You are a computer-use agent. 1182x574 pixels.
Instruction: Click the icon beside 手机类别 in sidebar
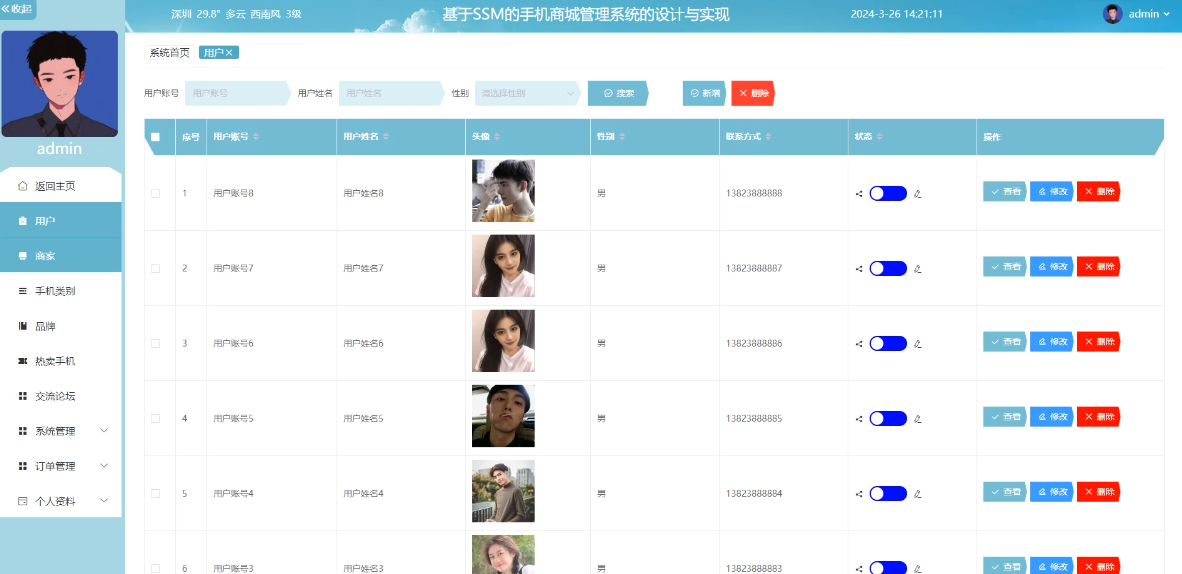(23, 291)
